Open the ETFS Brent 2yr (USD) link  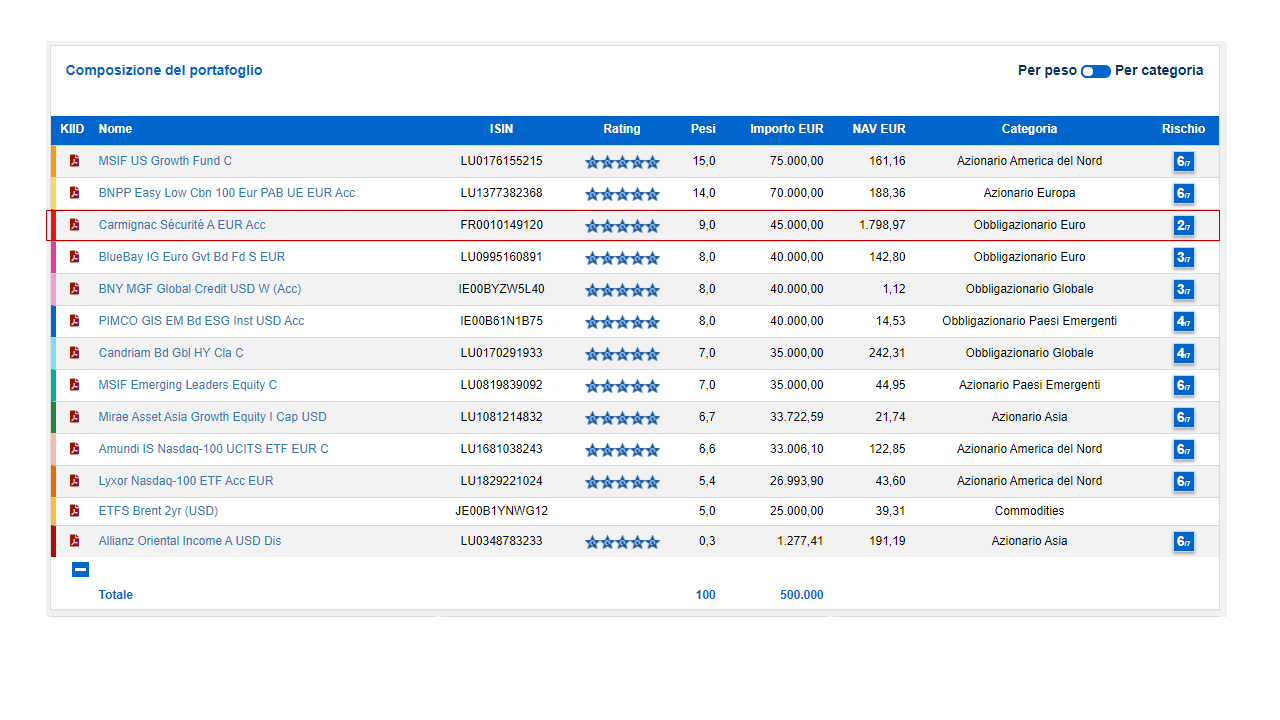click(x=158, y=511)
